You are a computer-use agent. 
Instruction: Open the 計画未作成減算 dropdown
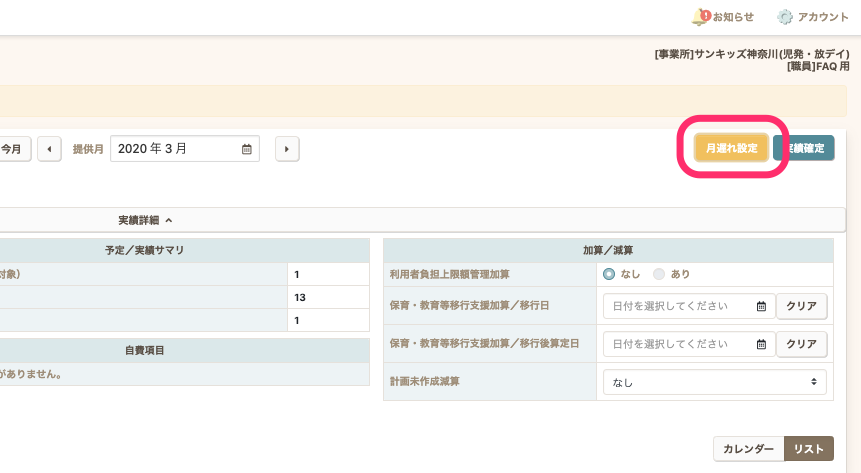[715, 382]
